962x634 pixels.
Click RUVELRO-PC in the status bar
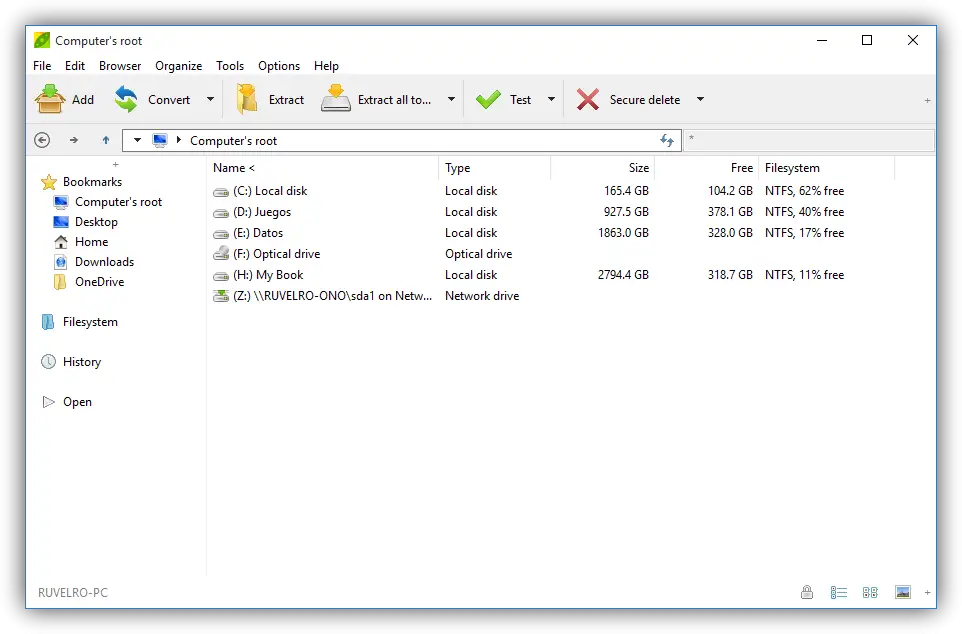73,593
